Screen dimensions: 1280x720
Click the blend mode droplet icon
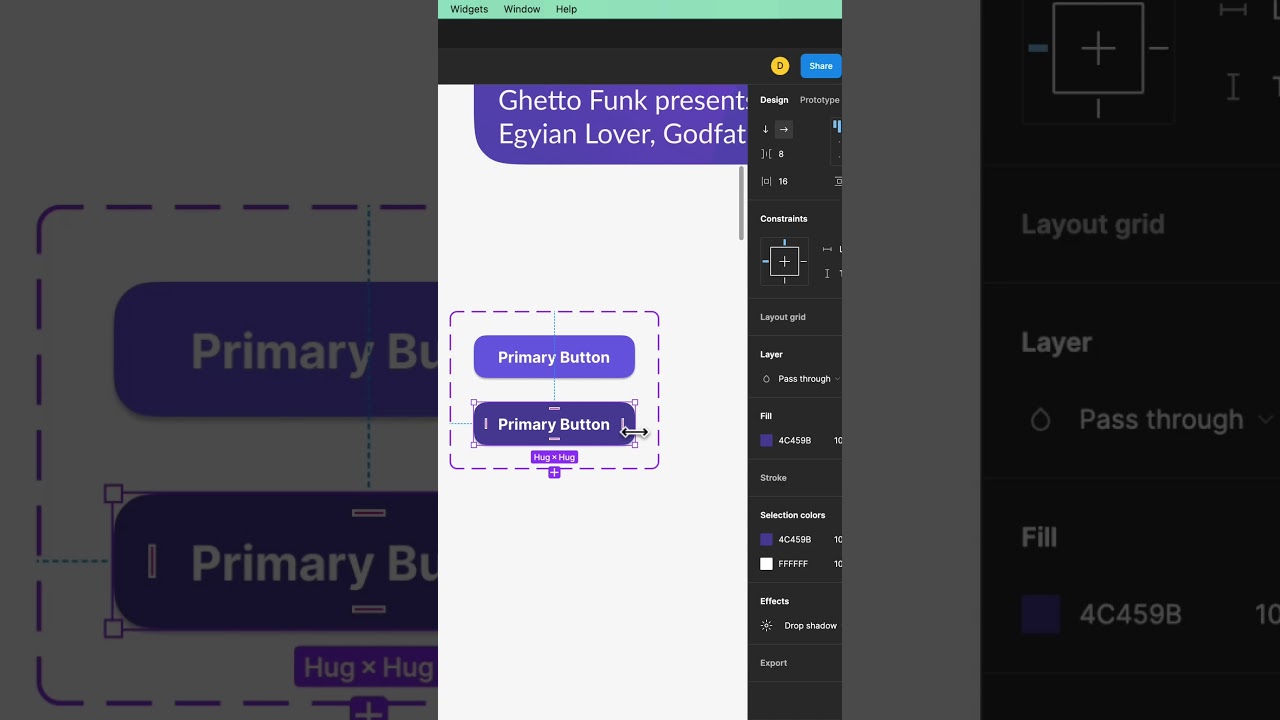tap(766, 379)
